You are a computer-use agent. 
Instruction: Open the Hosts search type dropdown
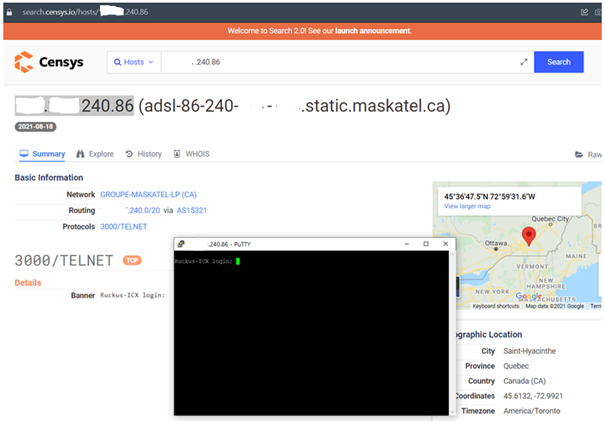click(134, 62)
